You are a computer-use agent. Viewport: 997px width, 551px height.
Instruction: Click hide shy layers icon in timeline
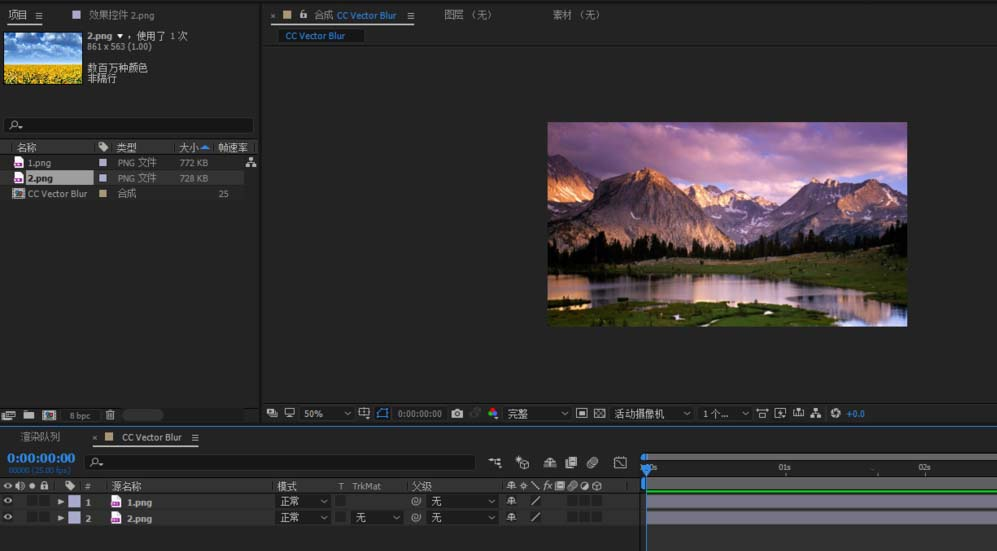pos(550,463)
